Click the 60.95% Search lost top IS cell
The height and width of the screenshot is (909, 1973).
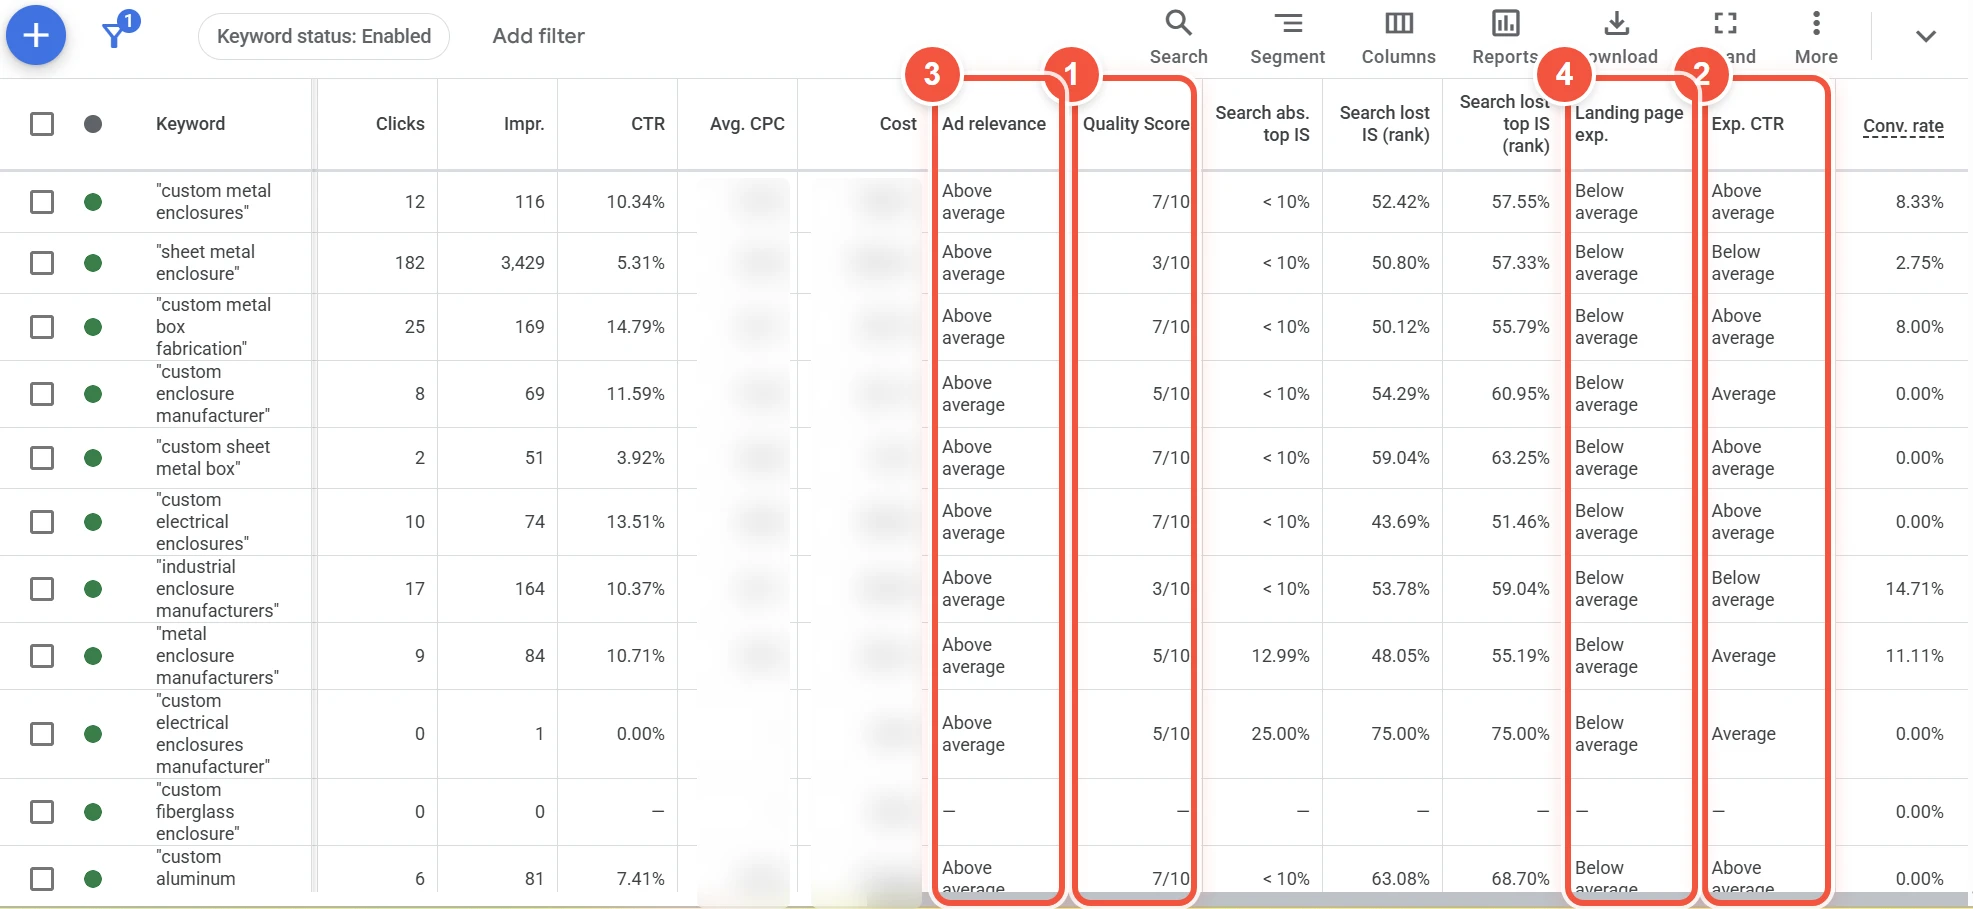coord(1520,394)
